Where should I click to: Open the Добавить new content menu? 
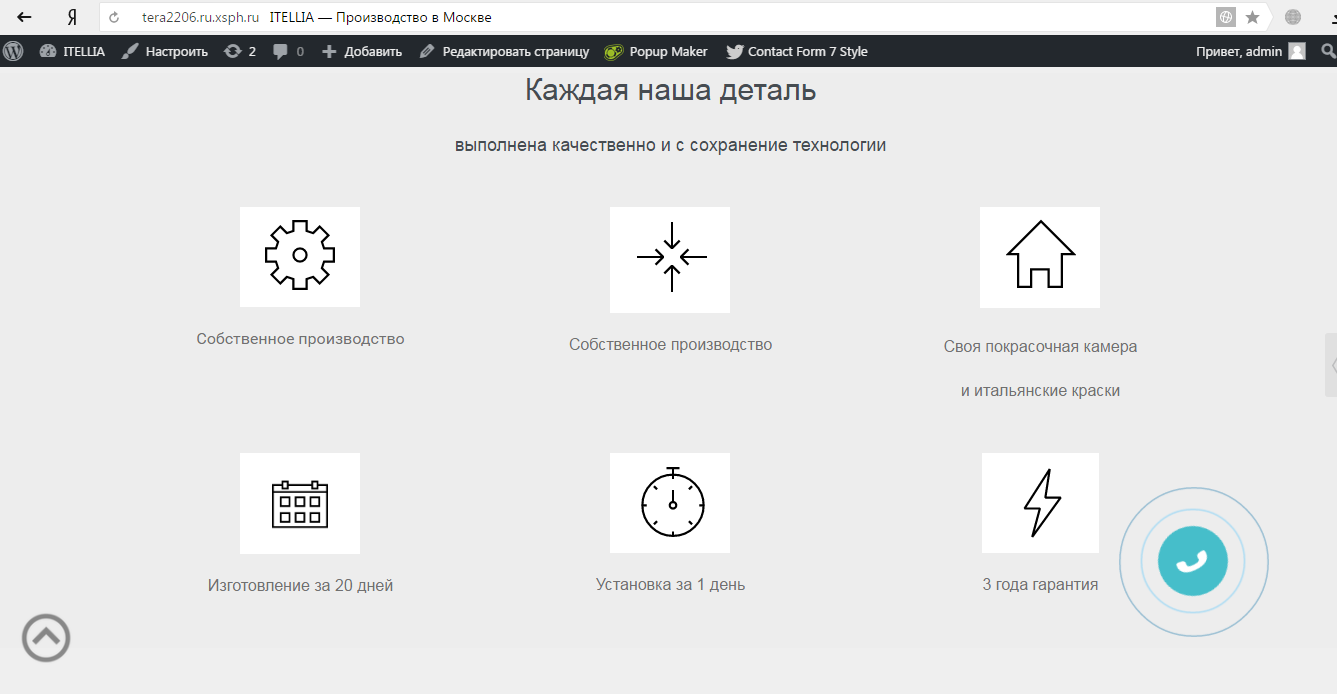click(362, 51)
